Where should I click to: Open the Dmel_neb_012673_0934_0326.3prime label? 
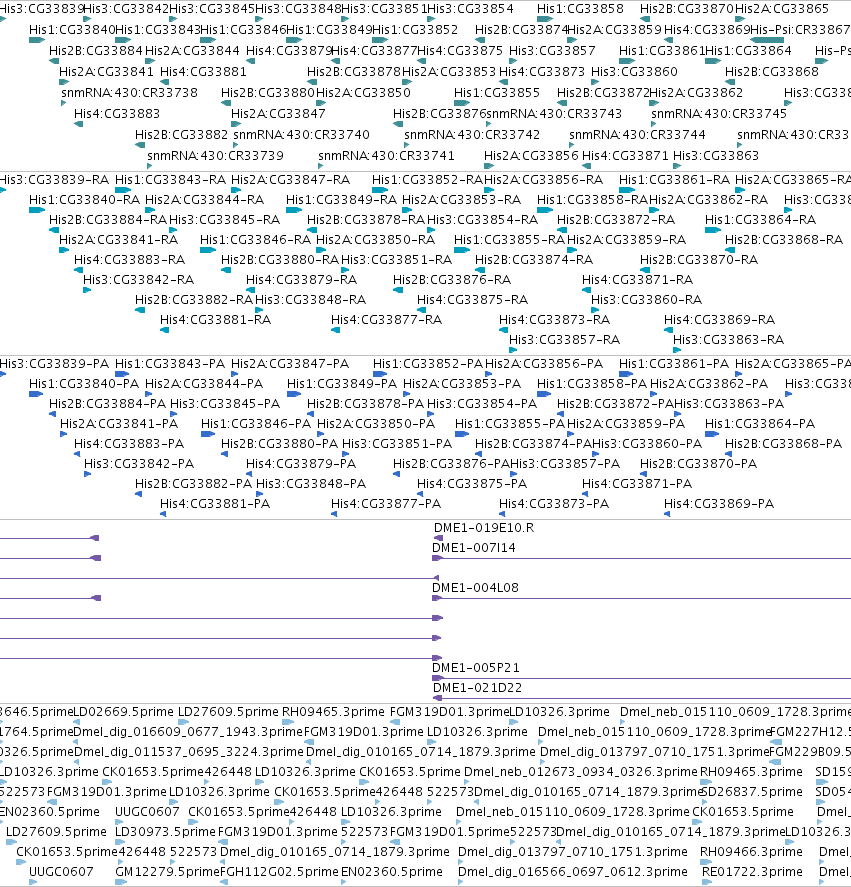tap(581, 772)
